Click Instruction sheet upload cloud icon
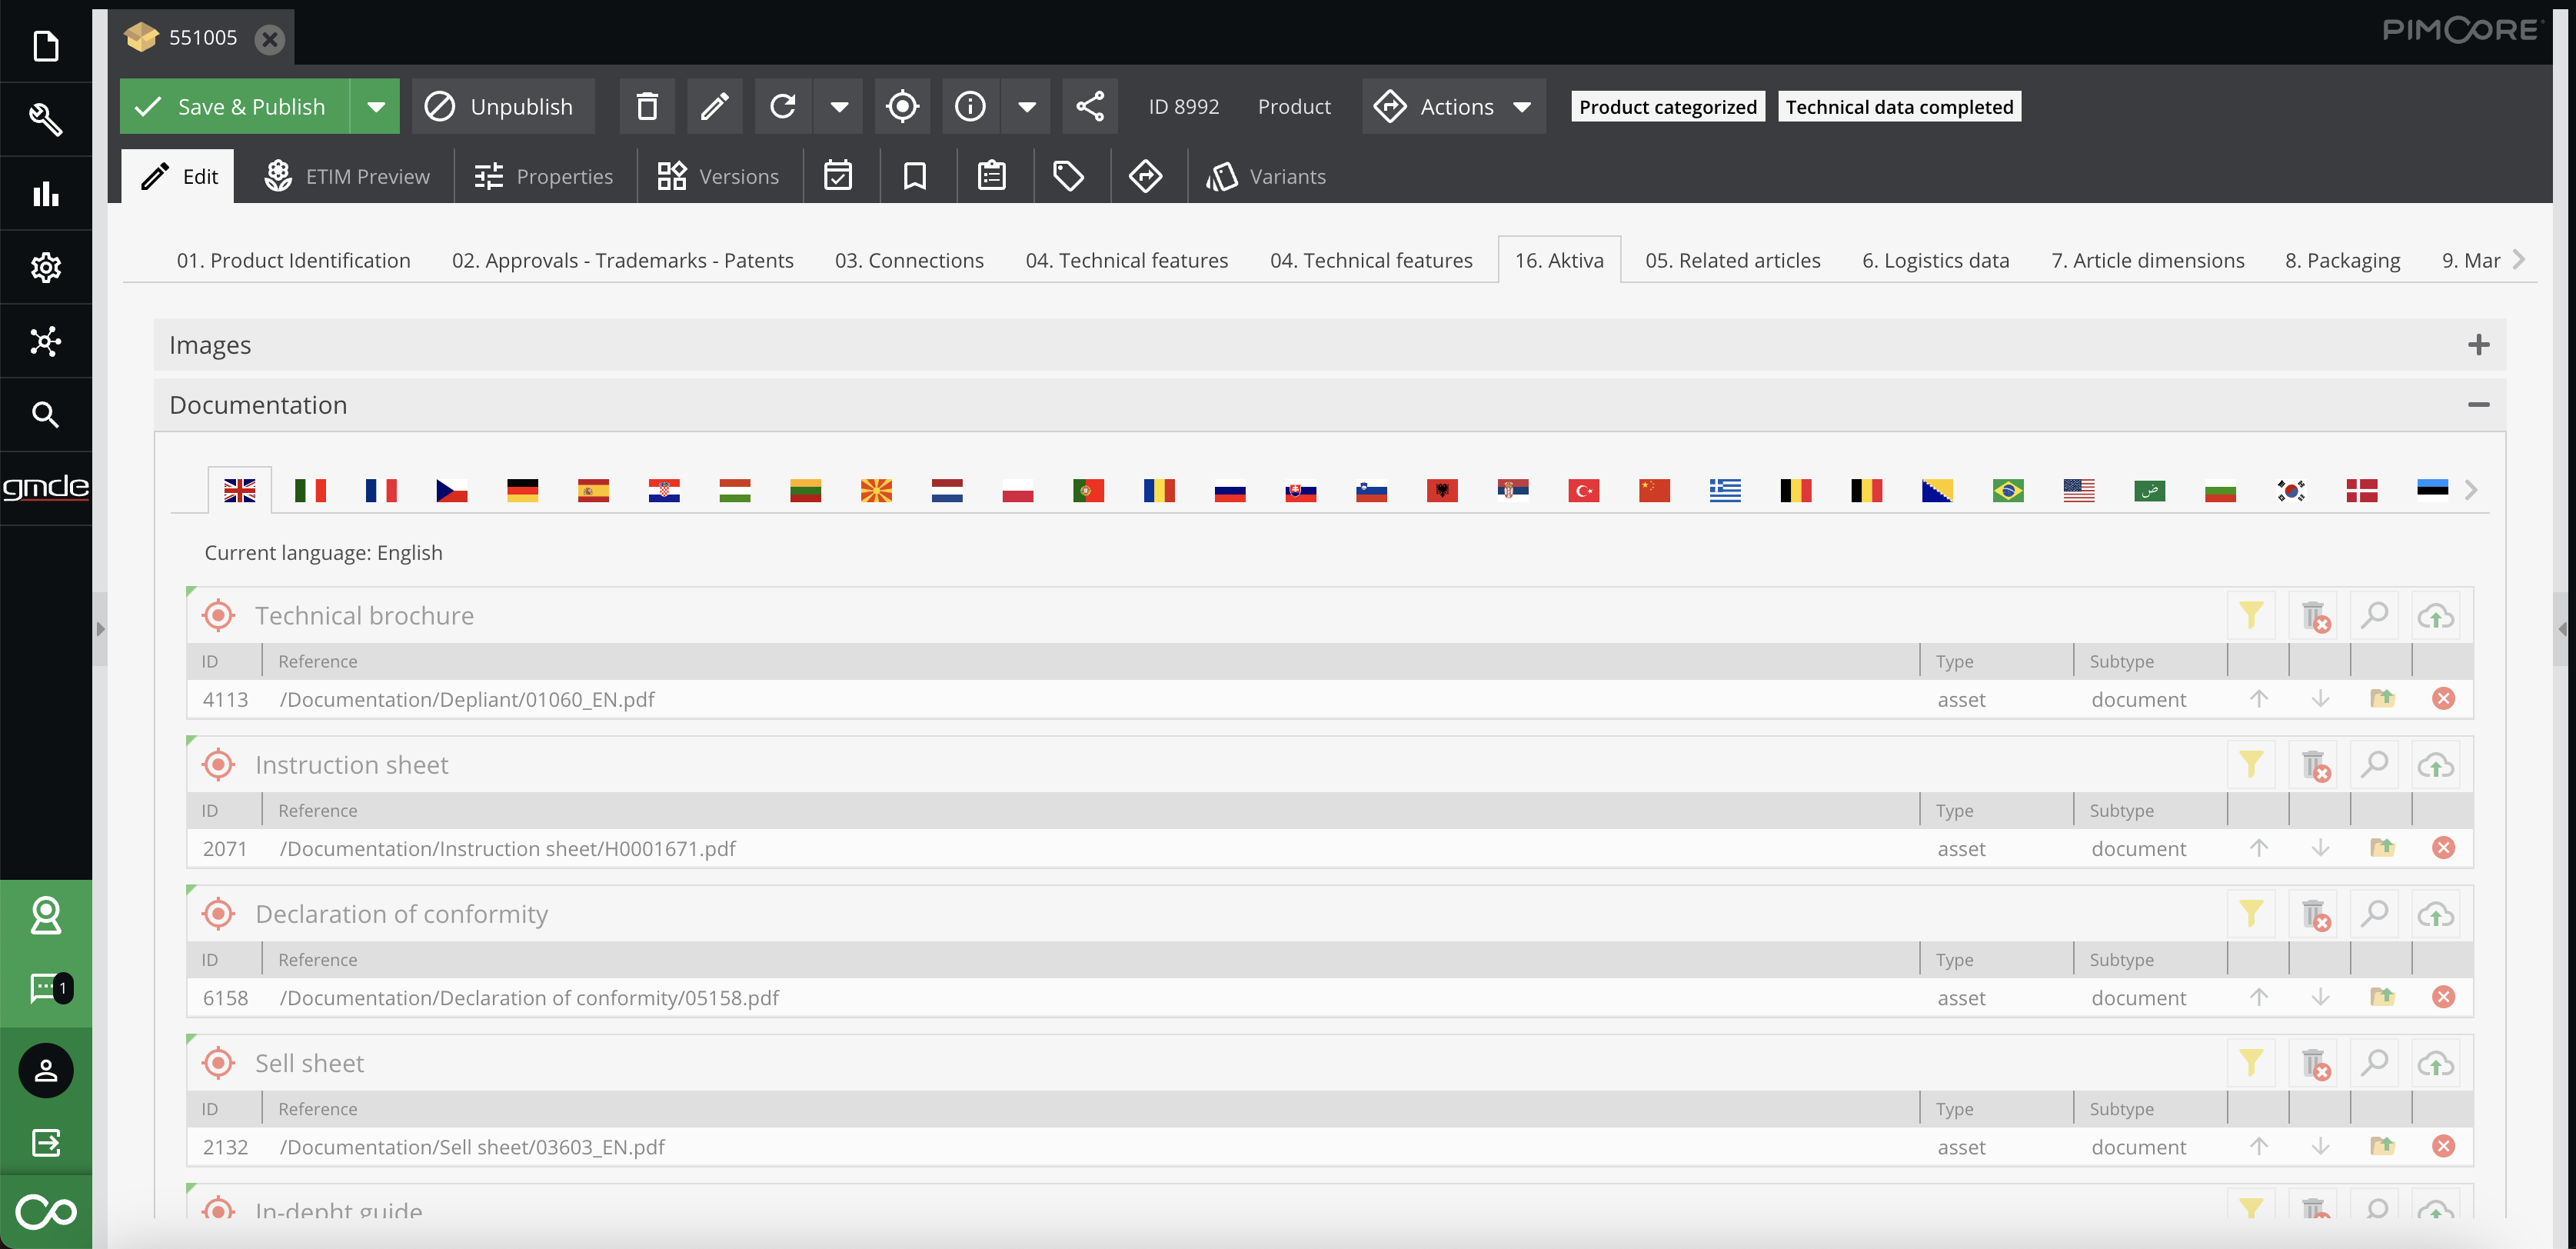The width and height of the screenshot is (2576, 1249). coord(2435,765)
